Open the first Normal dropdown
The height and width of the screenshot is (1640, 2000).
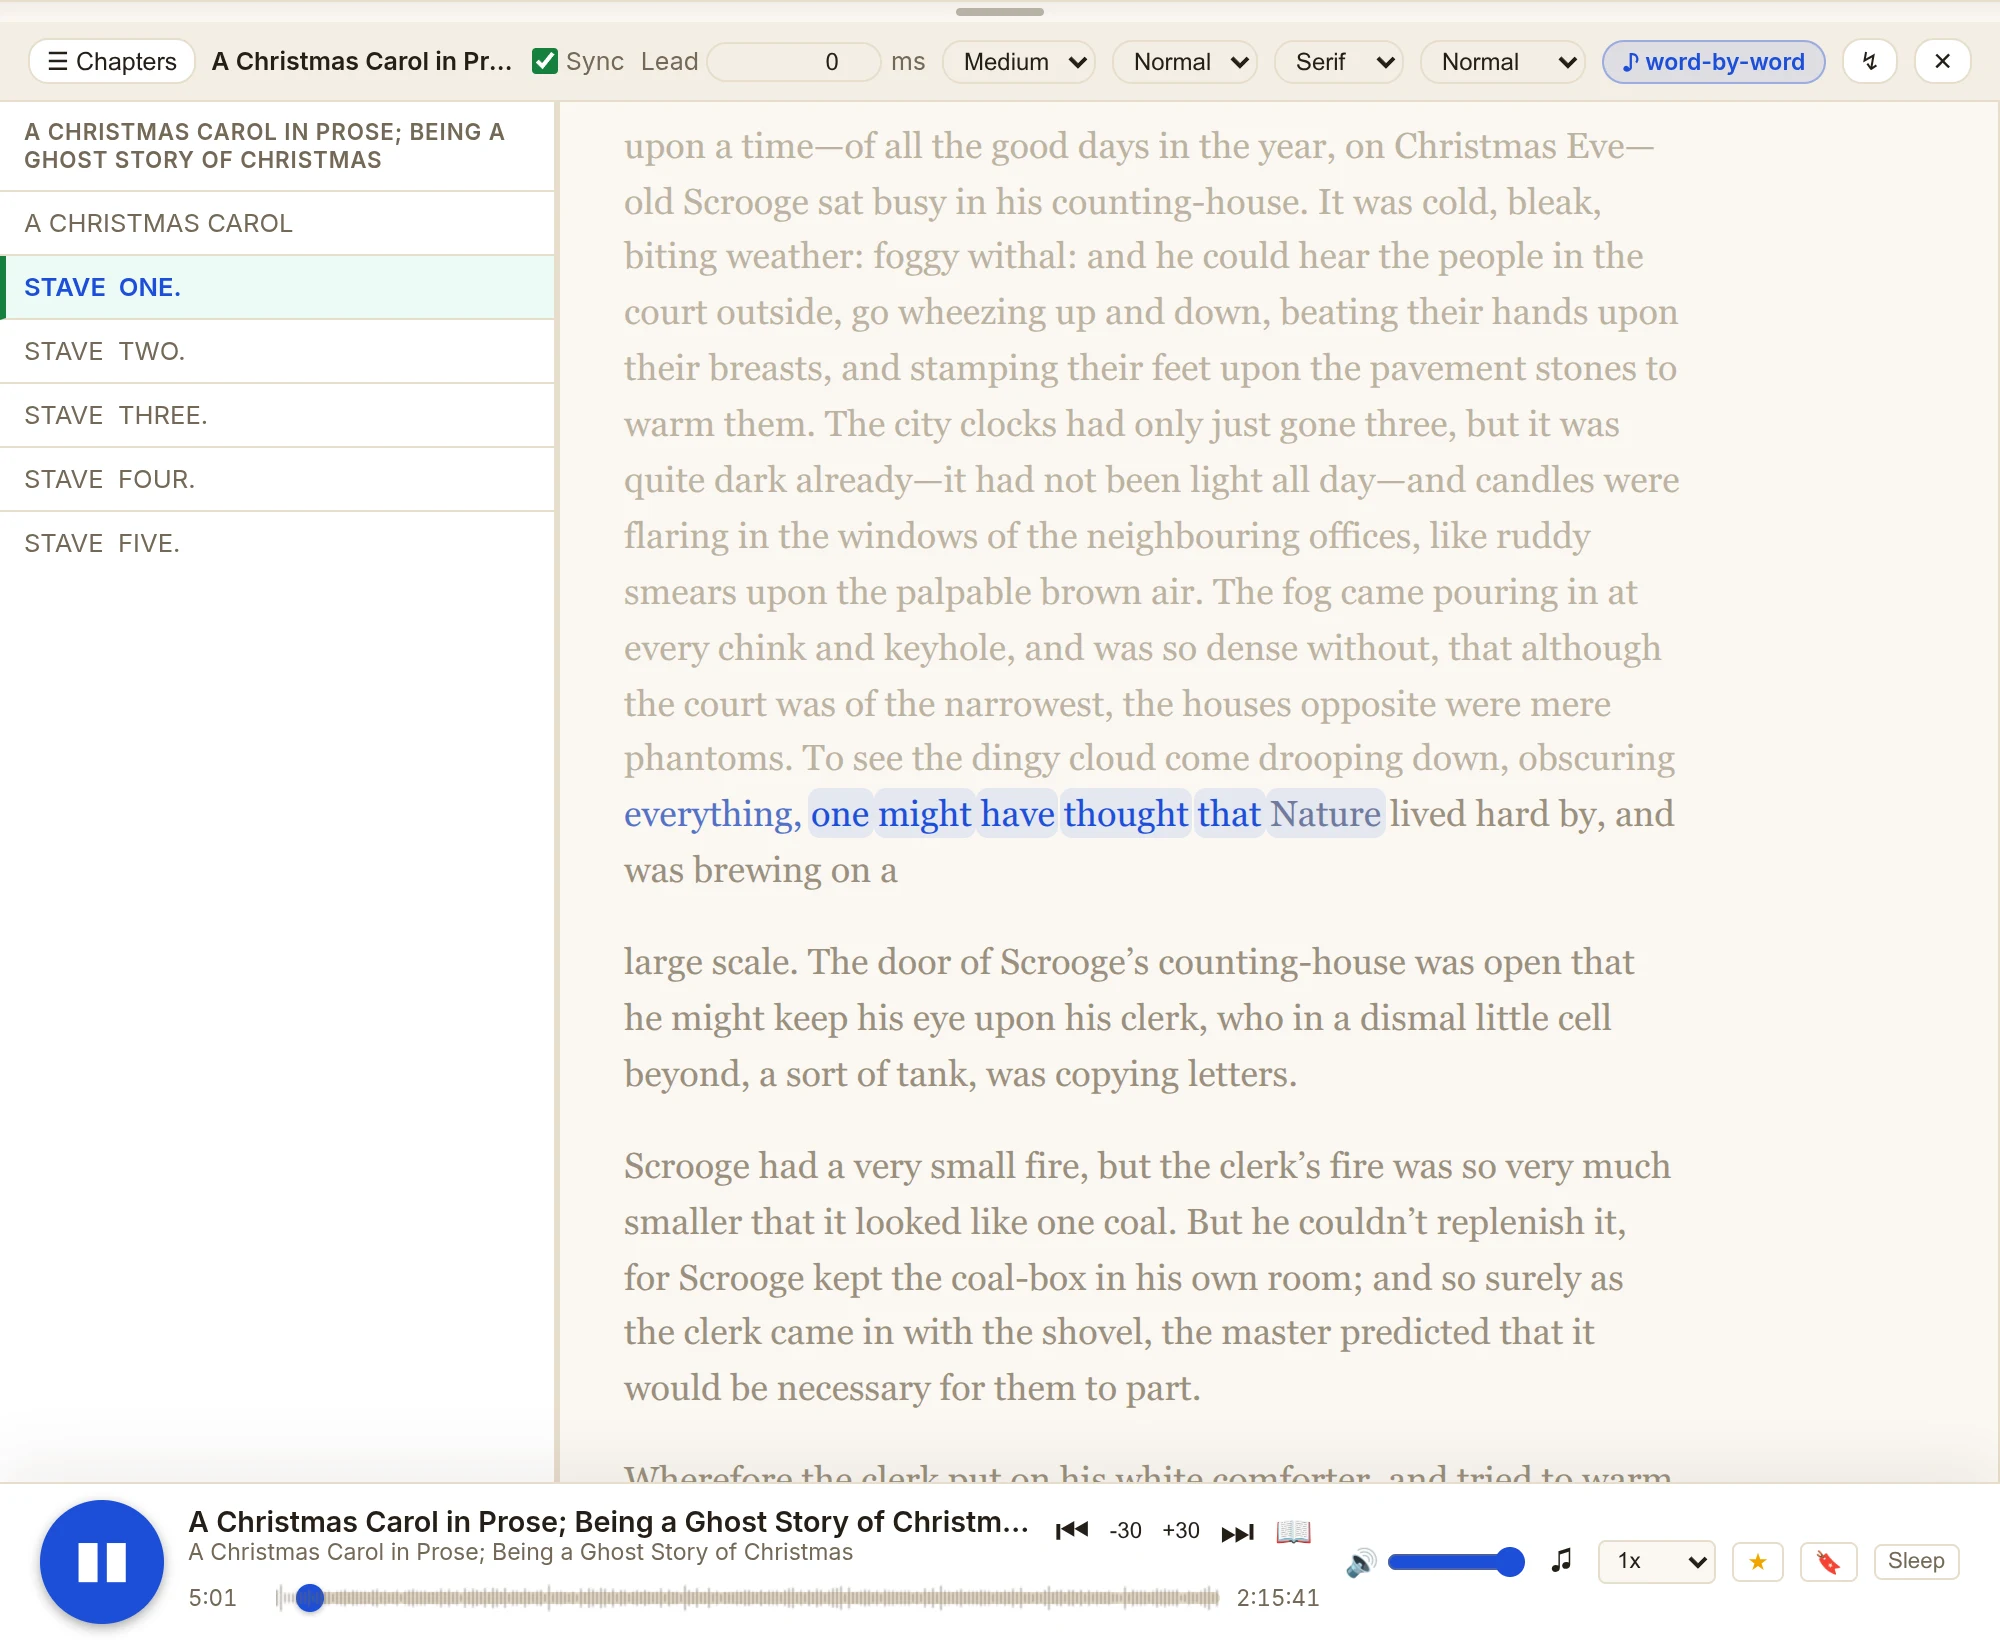1185,61
